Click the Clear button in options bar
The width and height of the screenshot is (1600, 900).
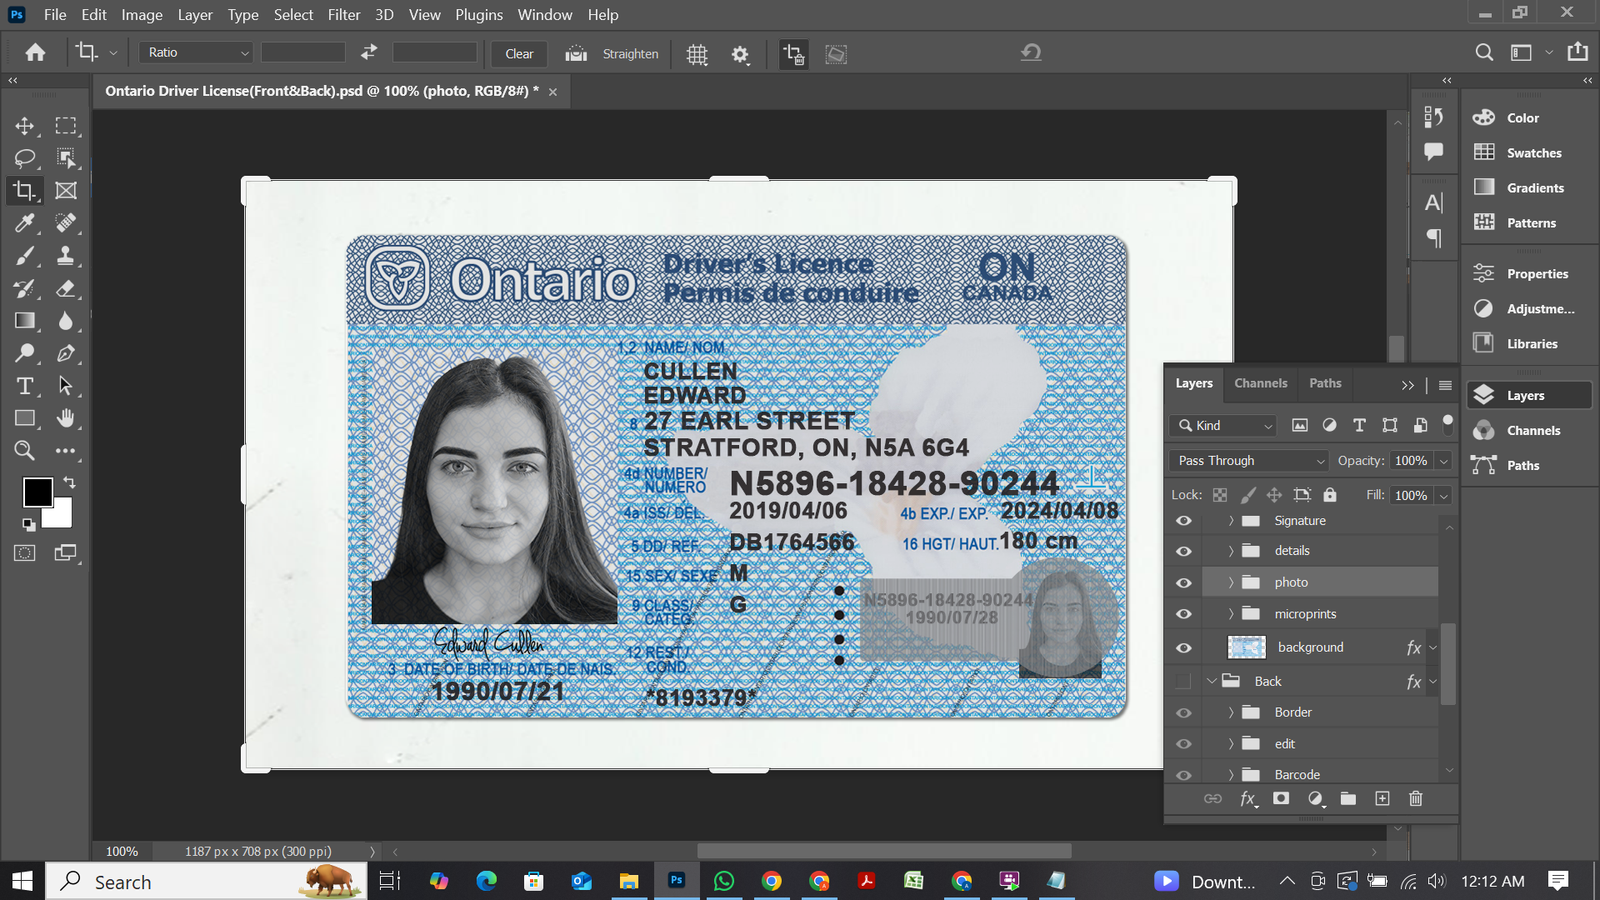(519, 54)
